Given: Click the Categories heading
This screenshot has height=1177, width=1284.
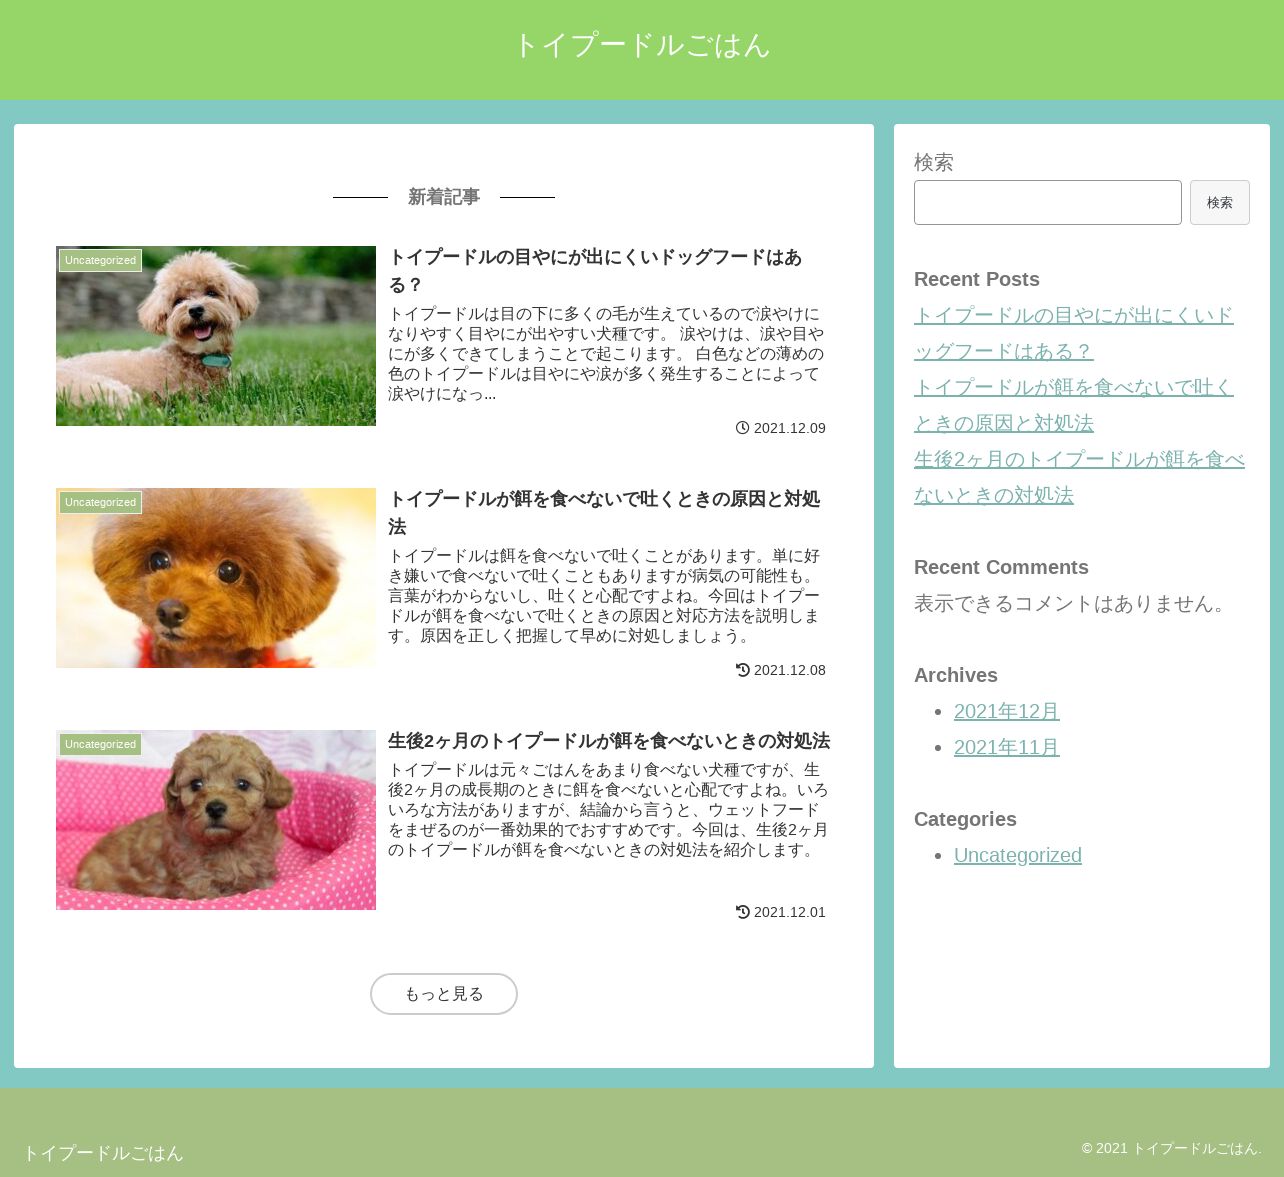Looking at the screenshot, I should (965, 819).
